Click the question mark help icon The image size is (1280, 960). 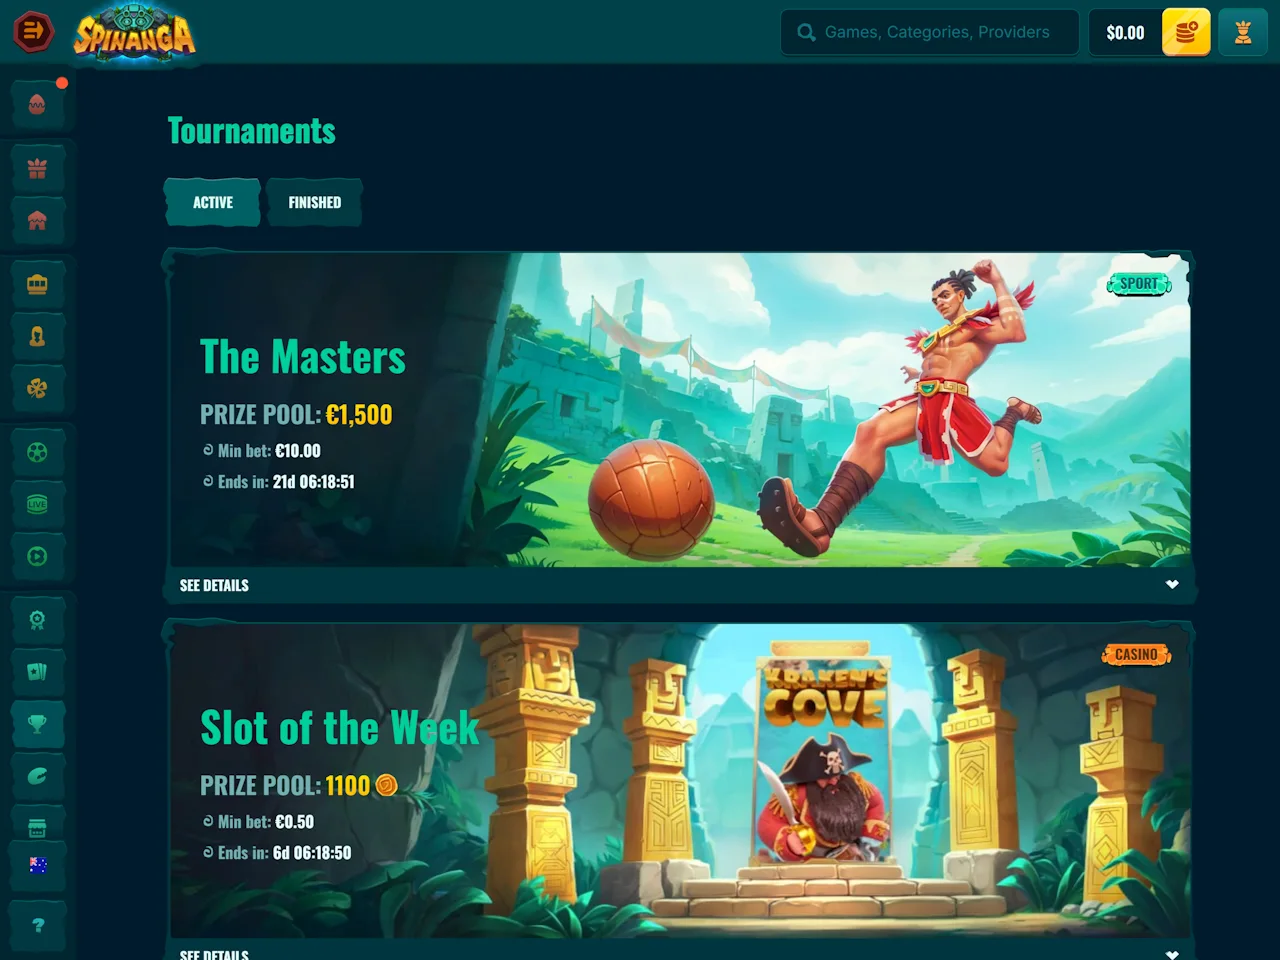tap(37, 925)
